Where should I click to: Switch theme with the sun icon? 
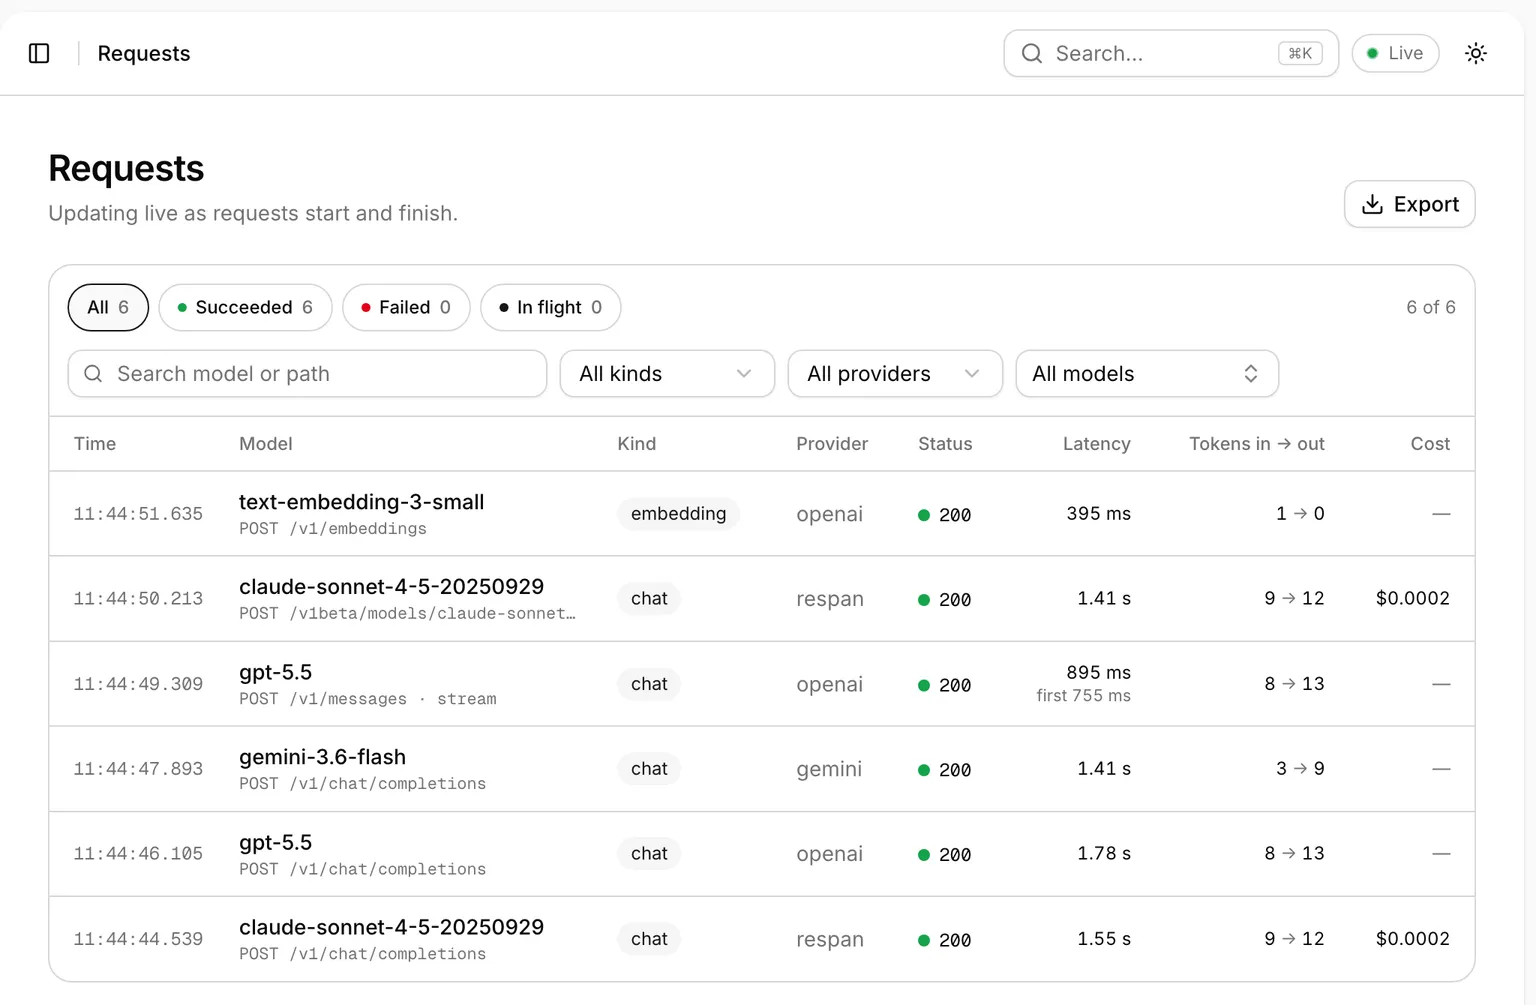[1476, 53]
